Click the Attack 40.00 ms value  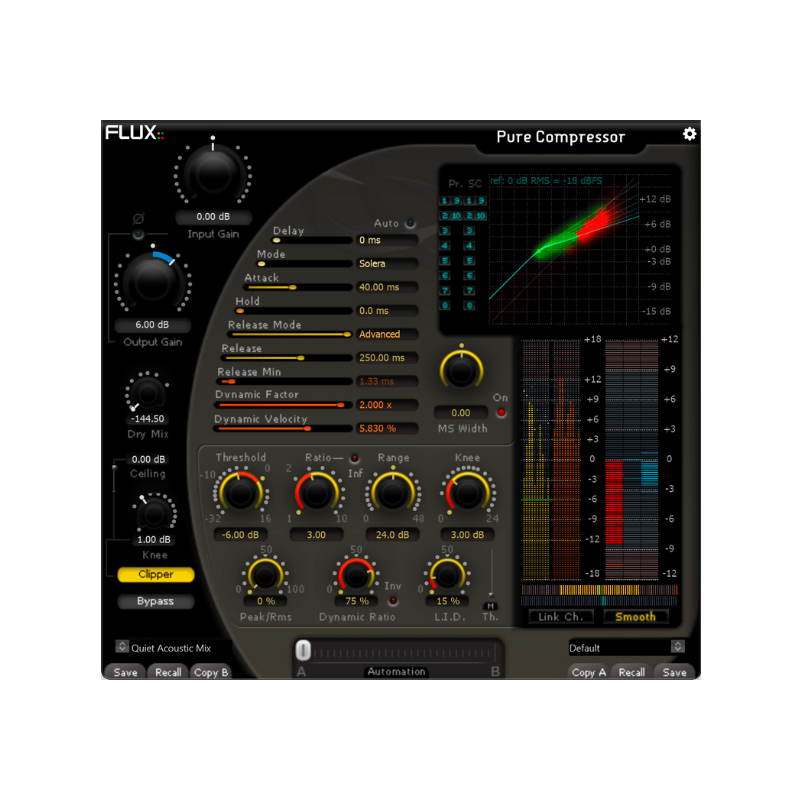pos(387,287)
